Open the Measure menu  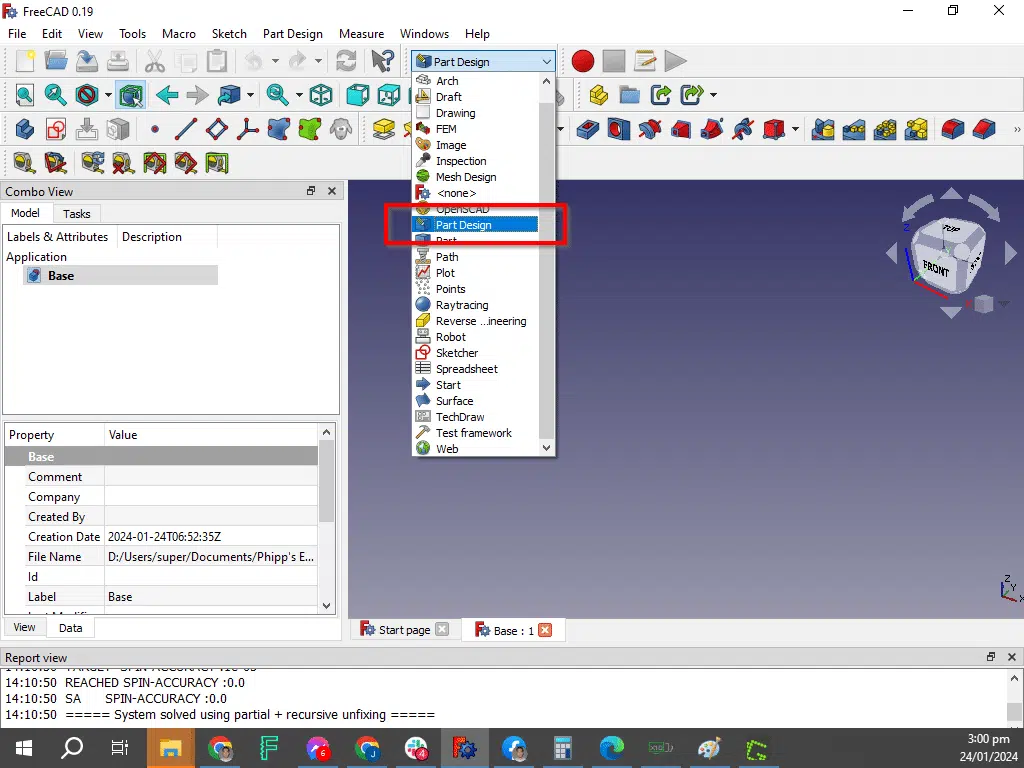coord(361,34)
